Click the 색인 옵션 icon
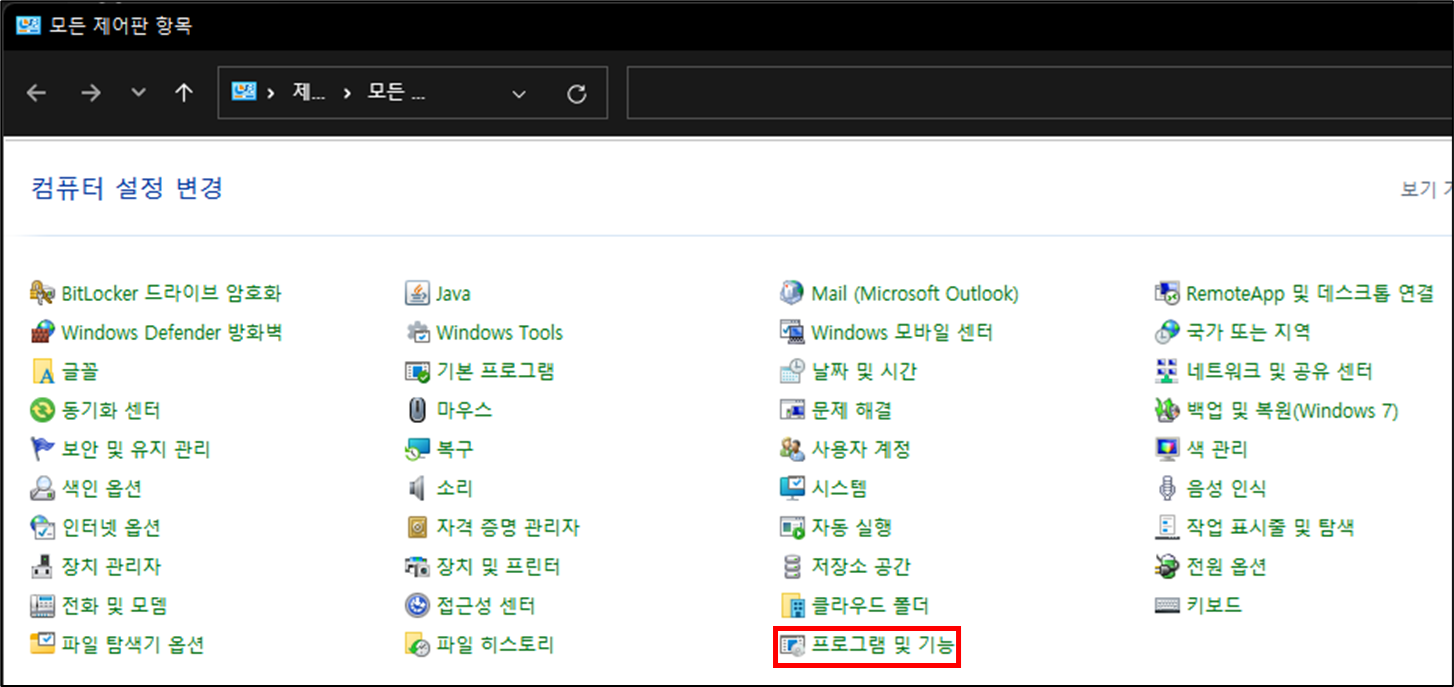This screenshot has height=687, width=1454. tap(42, 488)
